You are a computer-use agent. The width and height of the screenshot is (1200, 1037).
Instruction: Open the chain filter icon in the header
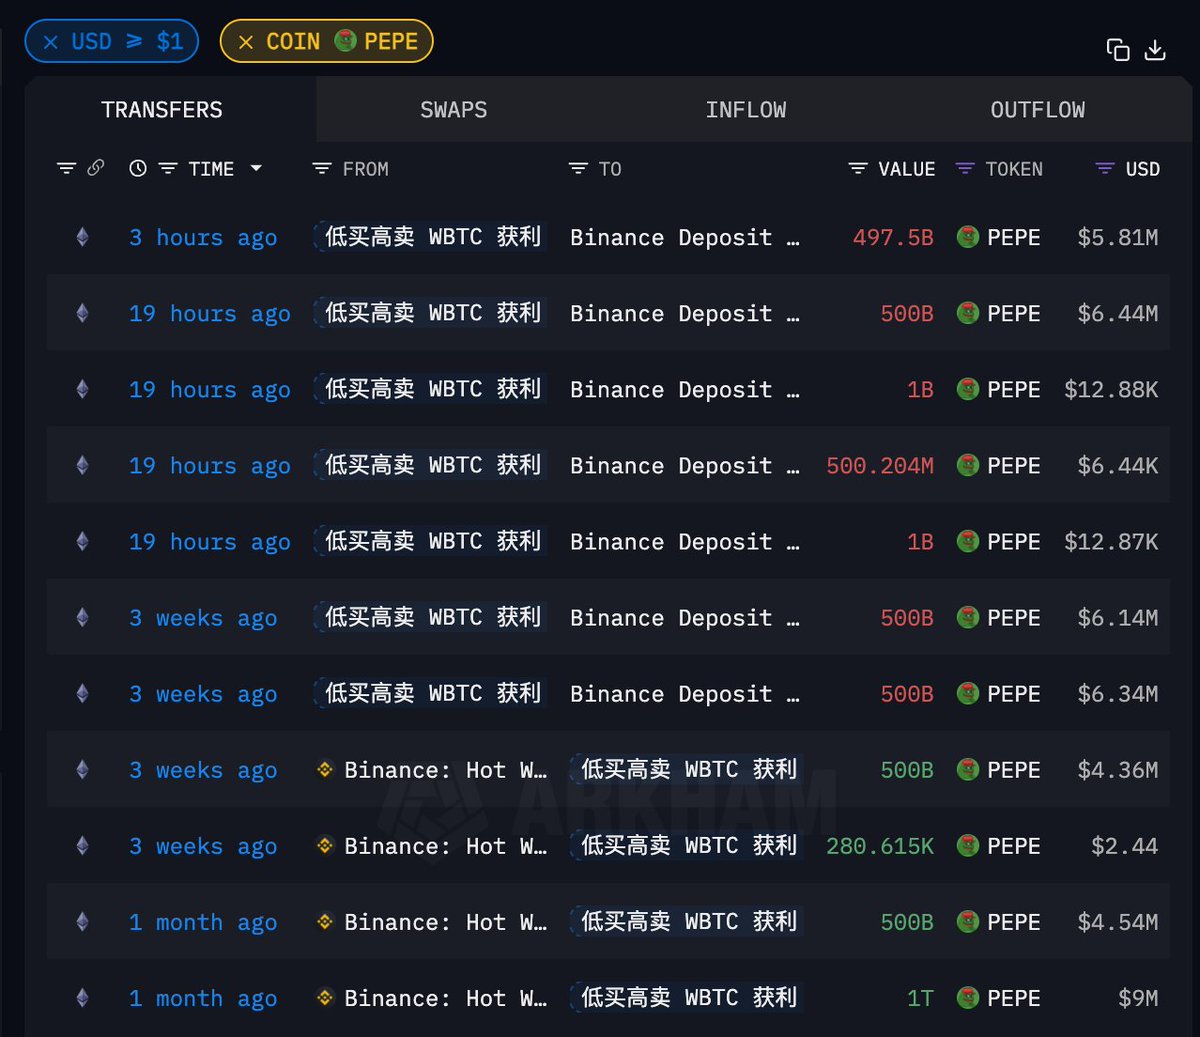point(66,169)
